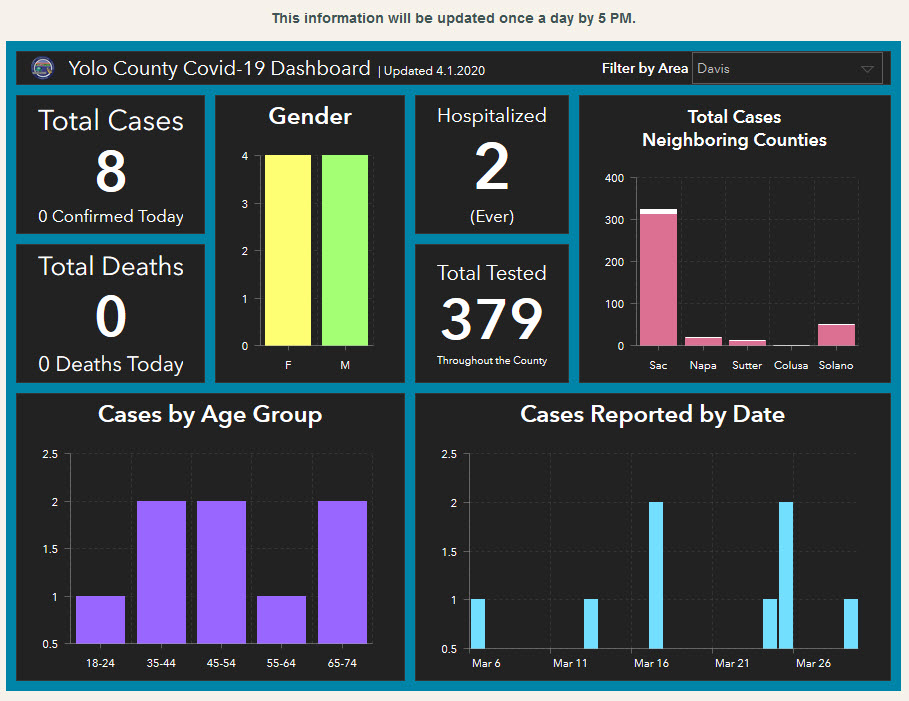This screenshot has height=701, width=909.
Task: Click the yellow female bar in Gender chart
Action: coord(288,250)
